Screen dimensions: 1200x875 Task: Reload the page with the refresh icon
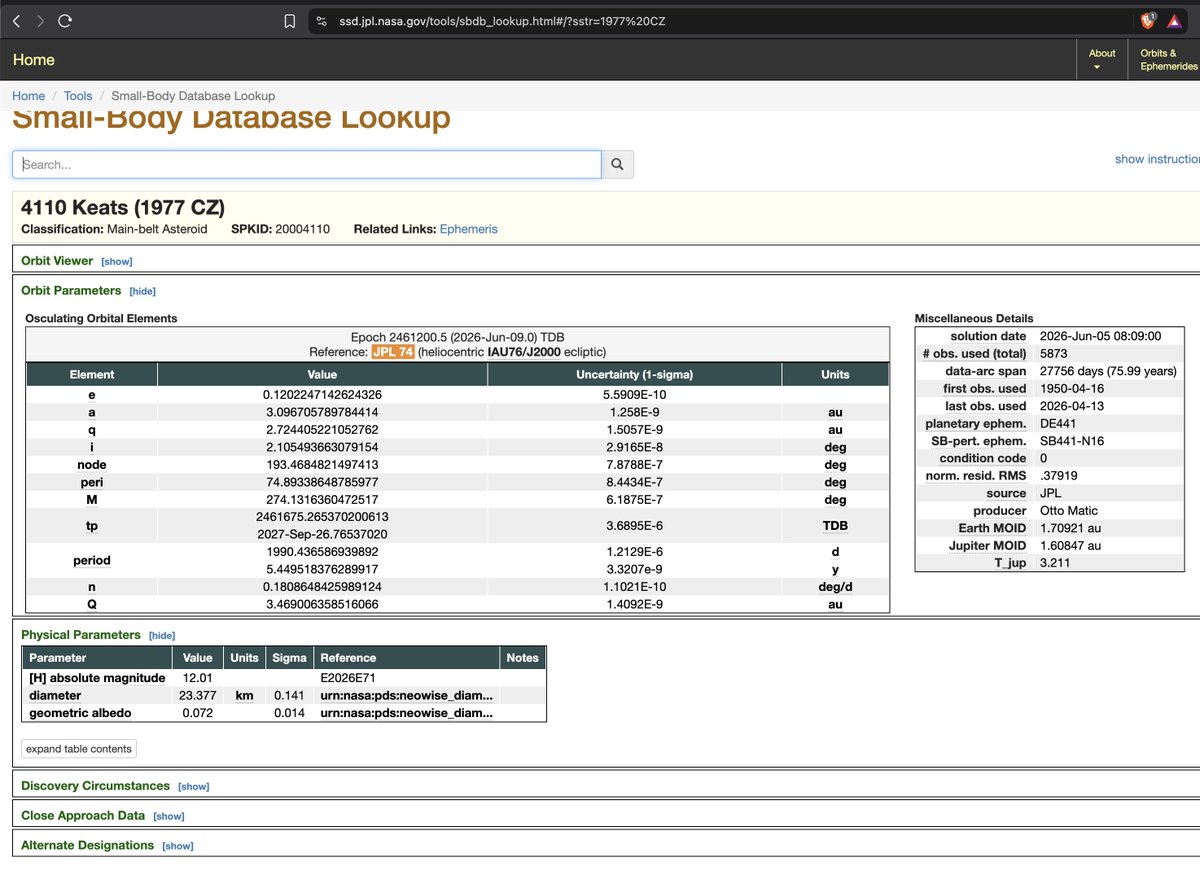(x=65, y=20)
